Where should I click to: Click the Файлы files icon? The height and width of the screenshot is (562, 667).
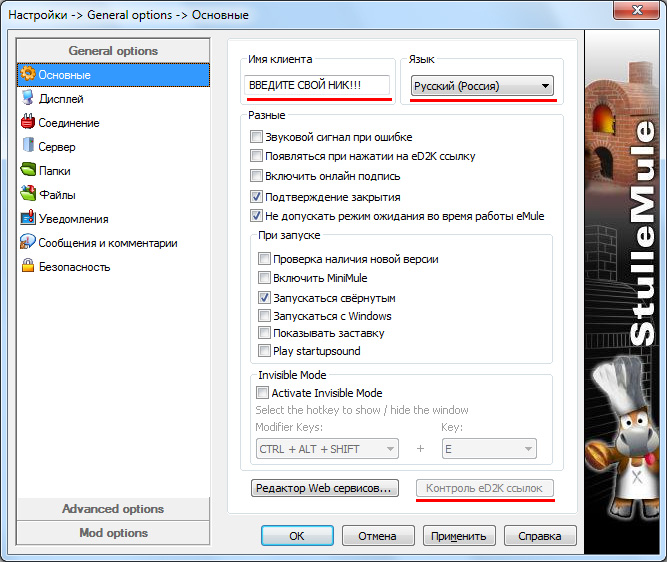[29, 195]
